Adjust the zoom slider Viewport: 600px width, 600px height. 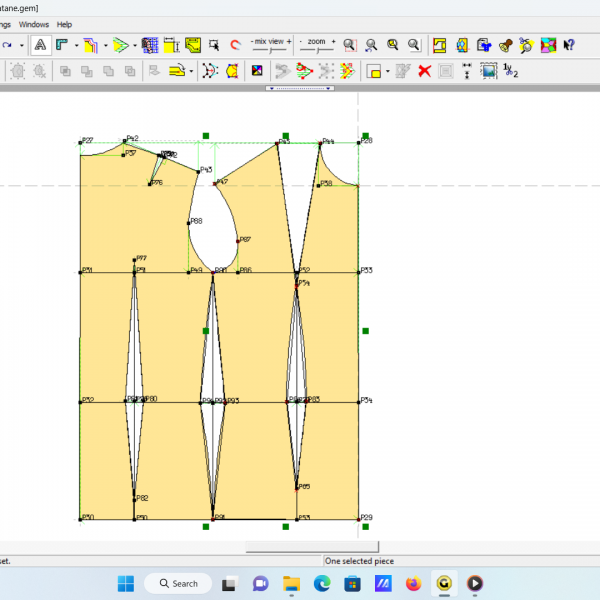pyautogui.click(x=317, y=51)
